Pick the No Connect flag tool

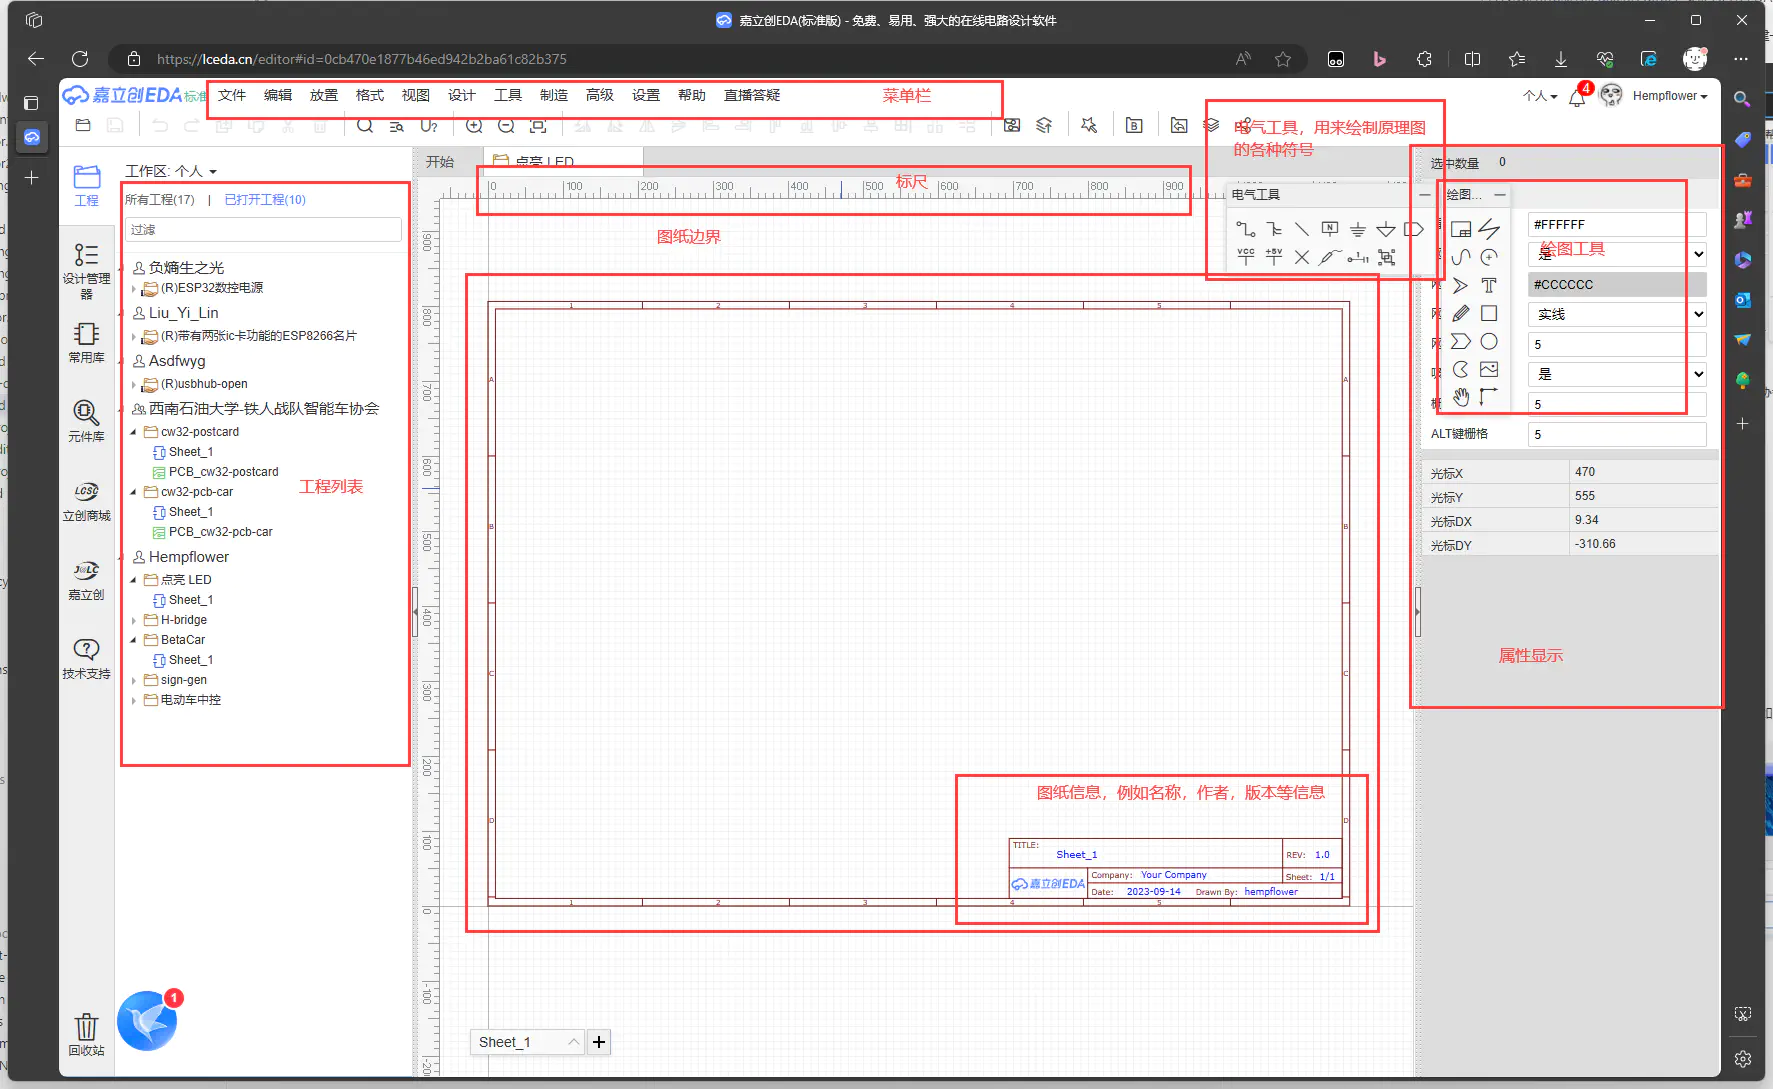point(1301,257)
